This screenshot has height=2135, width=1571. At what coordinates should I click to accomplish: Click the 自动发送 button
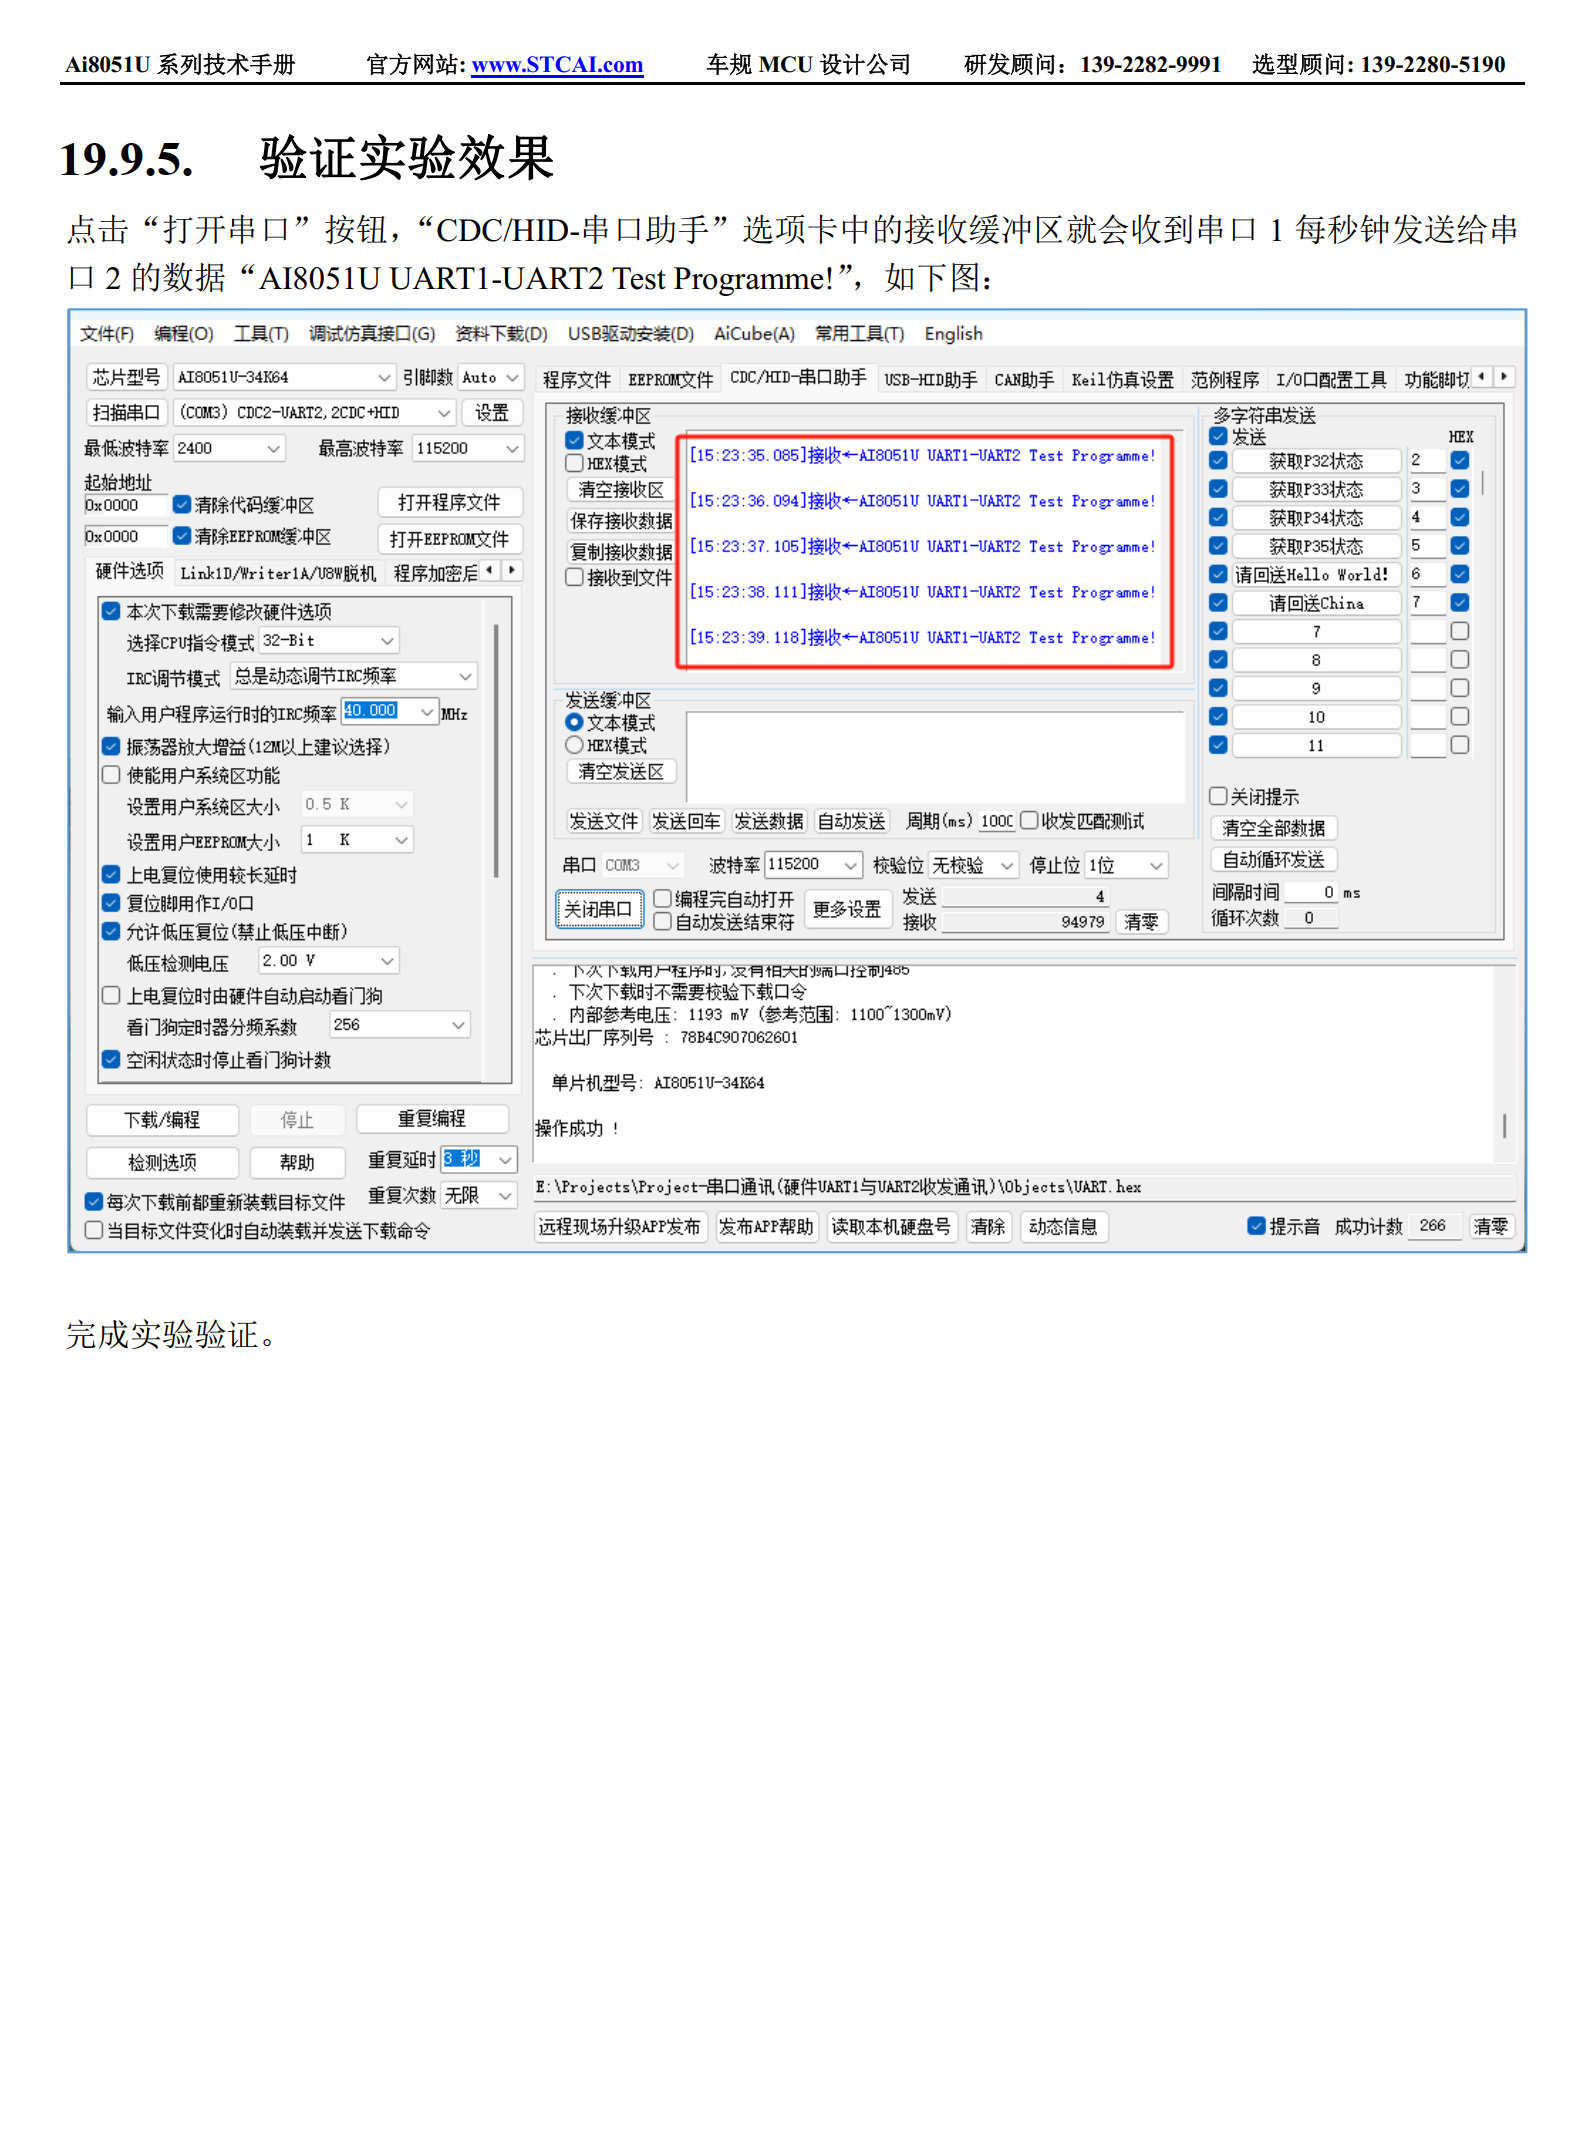(851, 822)
